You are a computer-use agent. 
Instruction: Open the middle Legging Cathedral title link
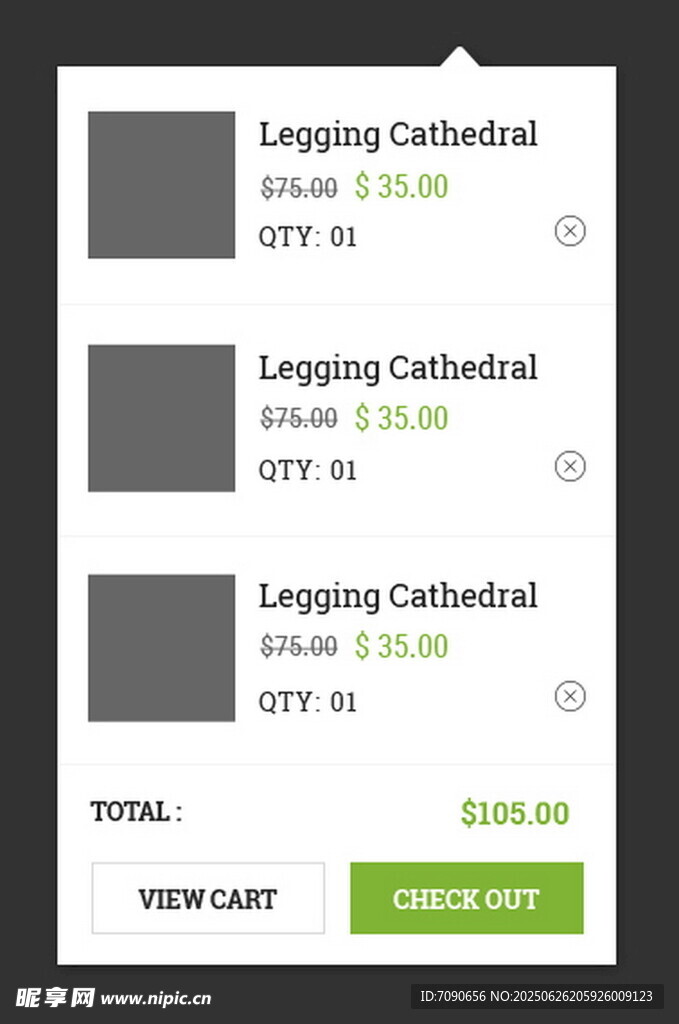coord(398,367)
